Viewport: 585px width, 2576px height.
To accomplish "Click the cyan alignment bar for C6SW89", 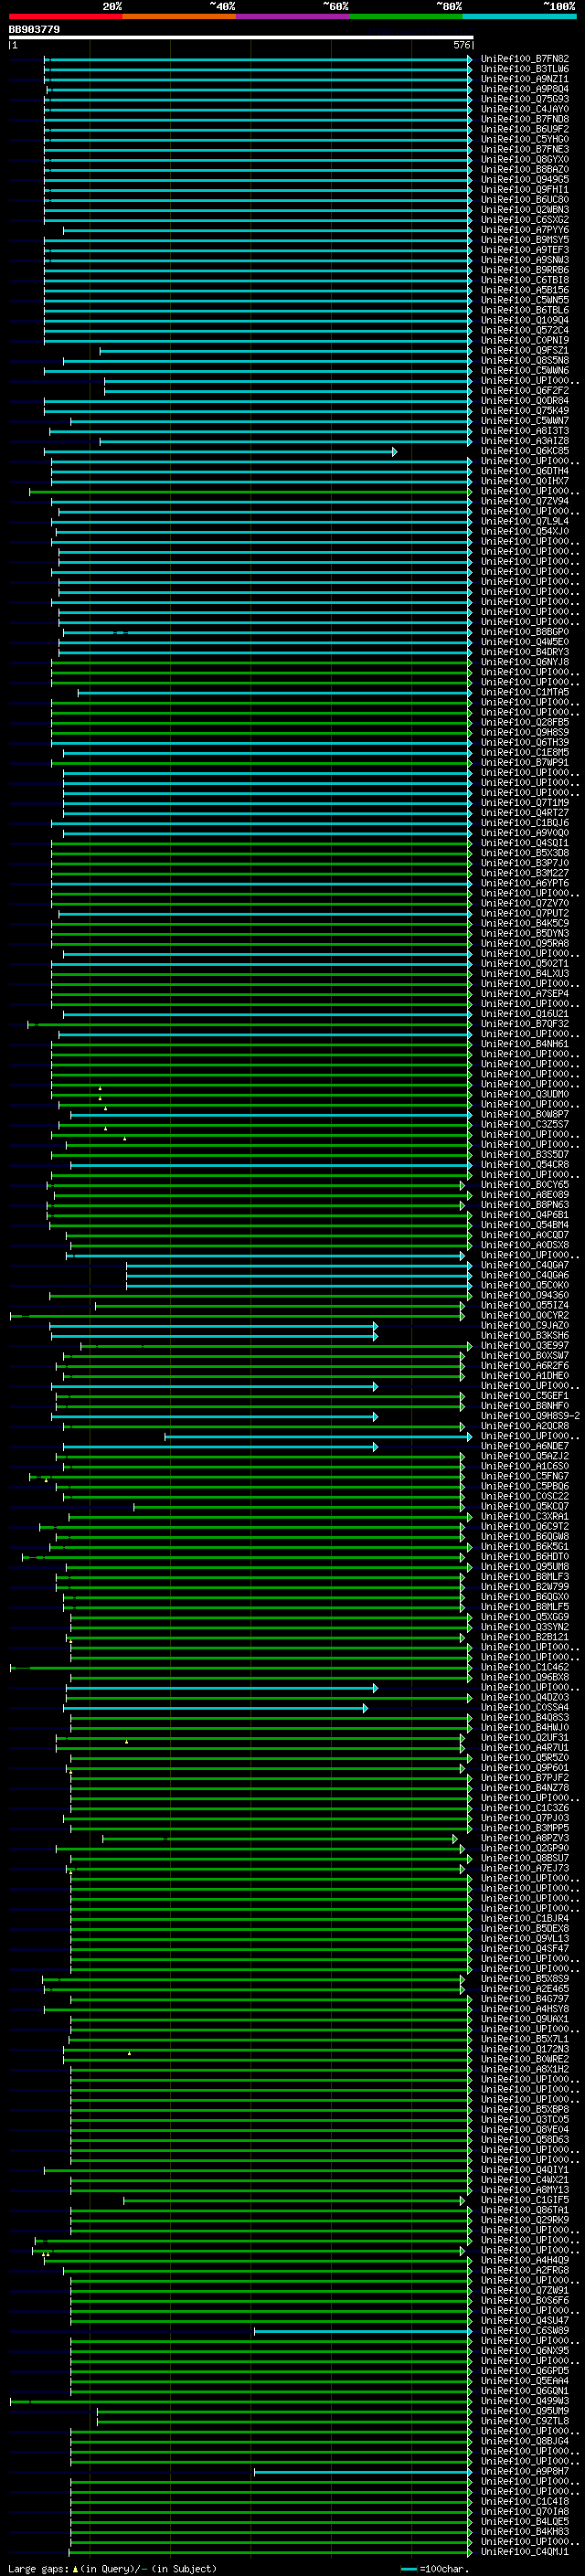I will click(362, 2331).
